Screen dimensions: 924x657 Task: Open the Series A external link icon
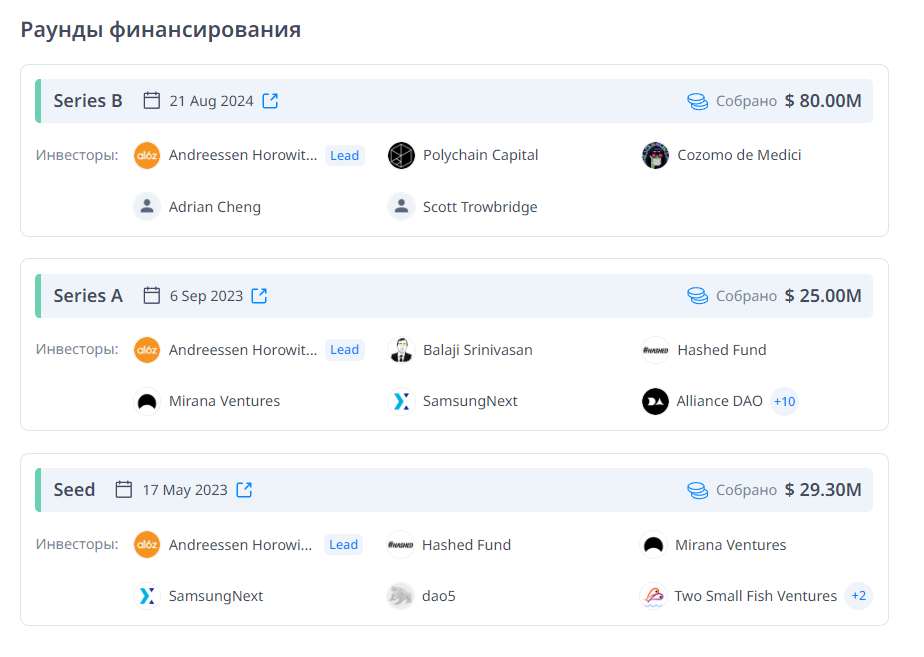click(259, 296)
